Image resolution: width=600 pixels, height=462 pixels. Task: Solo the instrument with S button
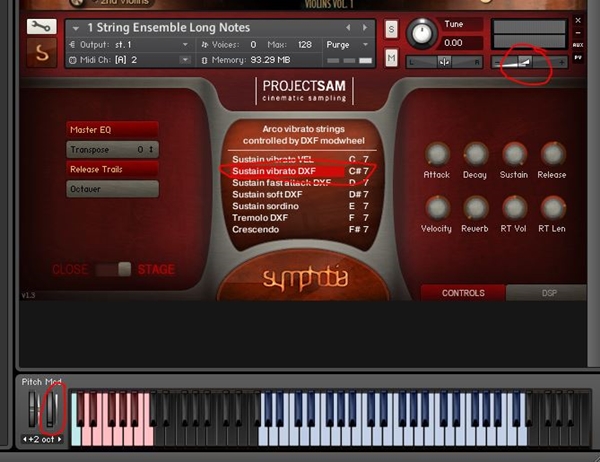click(x=391, y=29)
